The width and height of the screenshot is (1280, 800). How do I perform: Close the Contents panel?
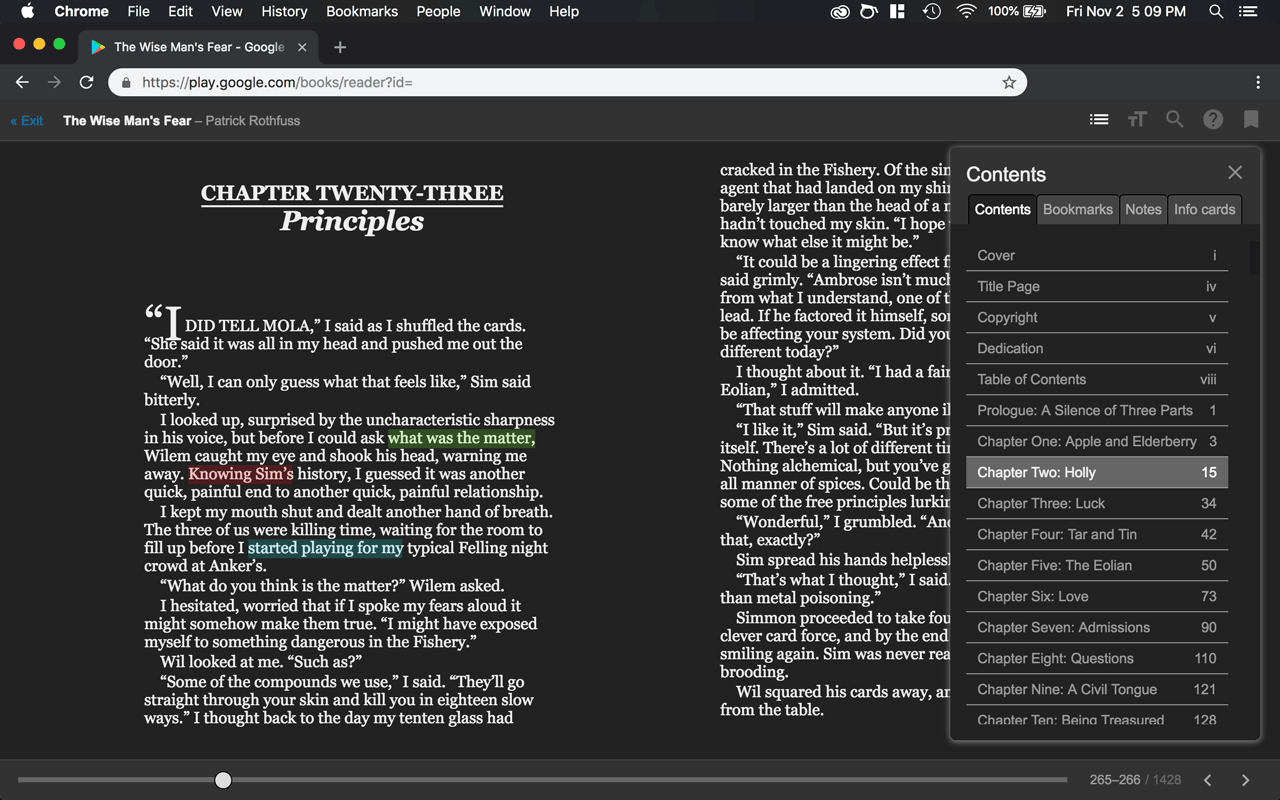(x=1235, y=173)
